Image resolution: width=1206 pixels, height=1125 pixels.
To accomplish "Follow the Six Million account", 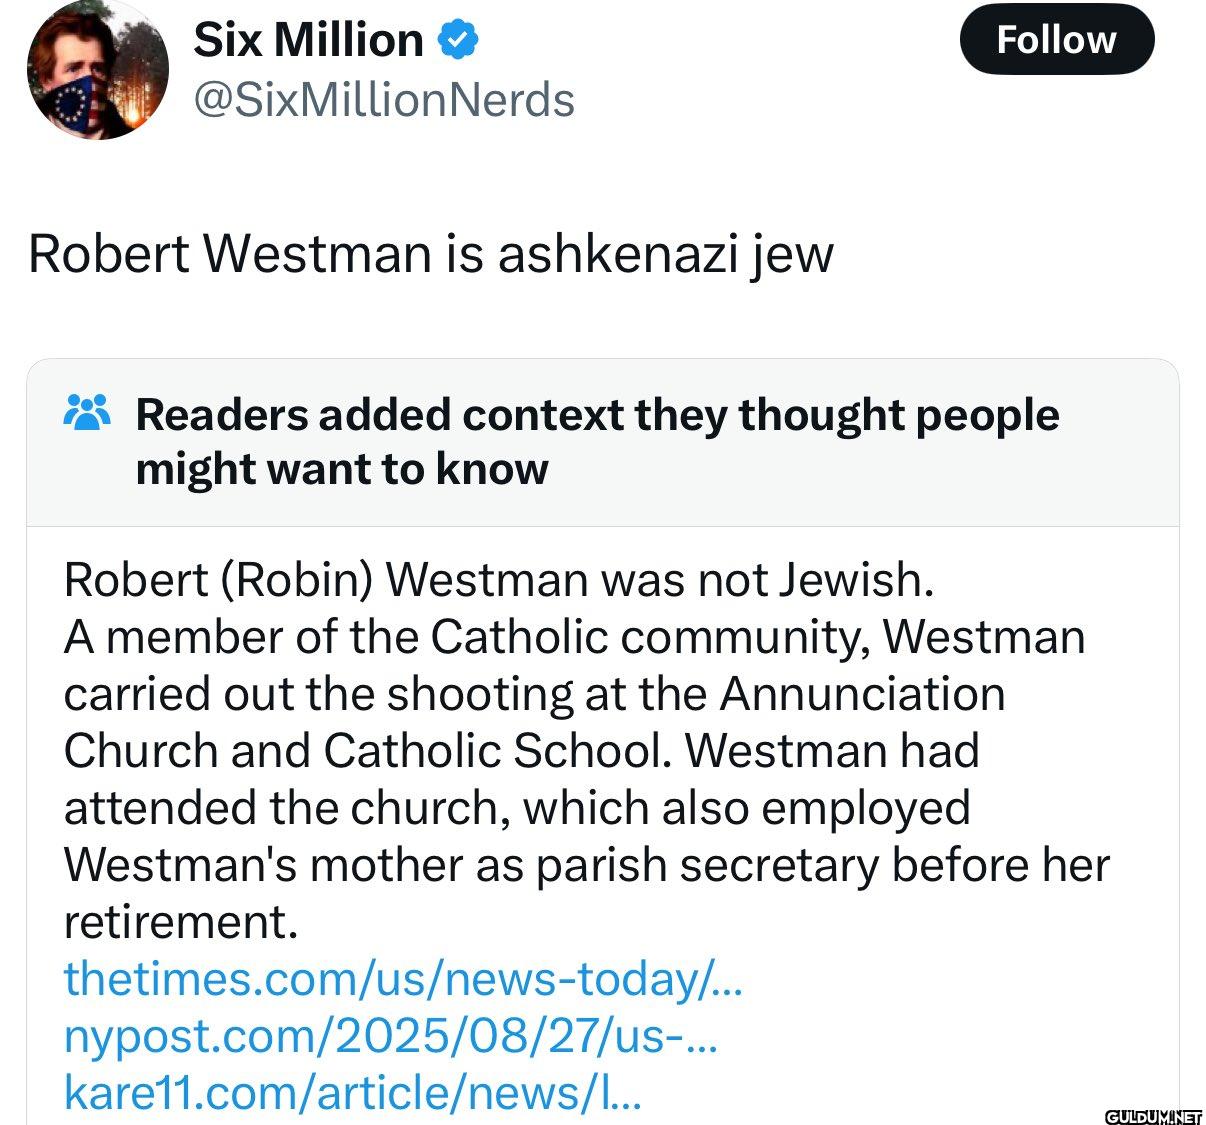I will (1056, 40).
